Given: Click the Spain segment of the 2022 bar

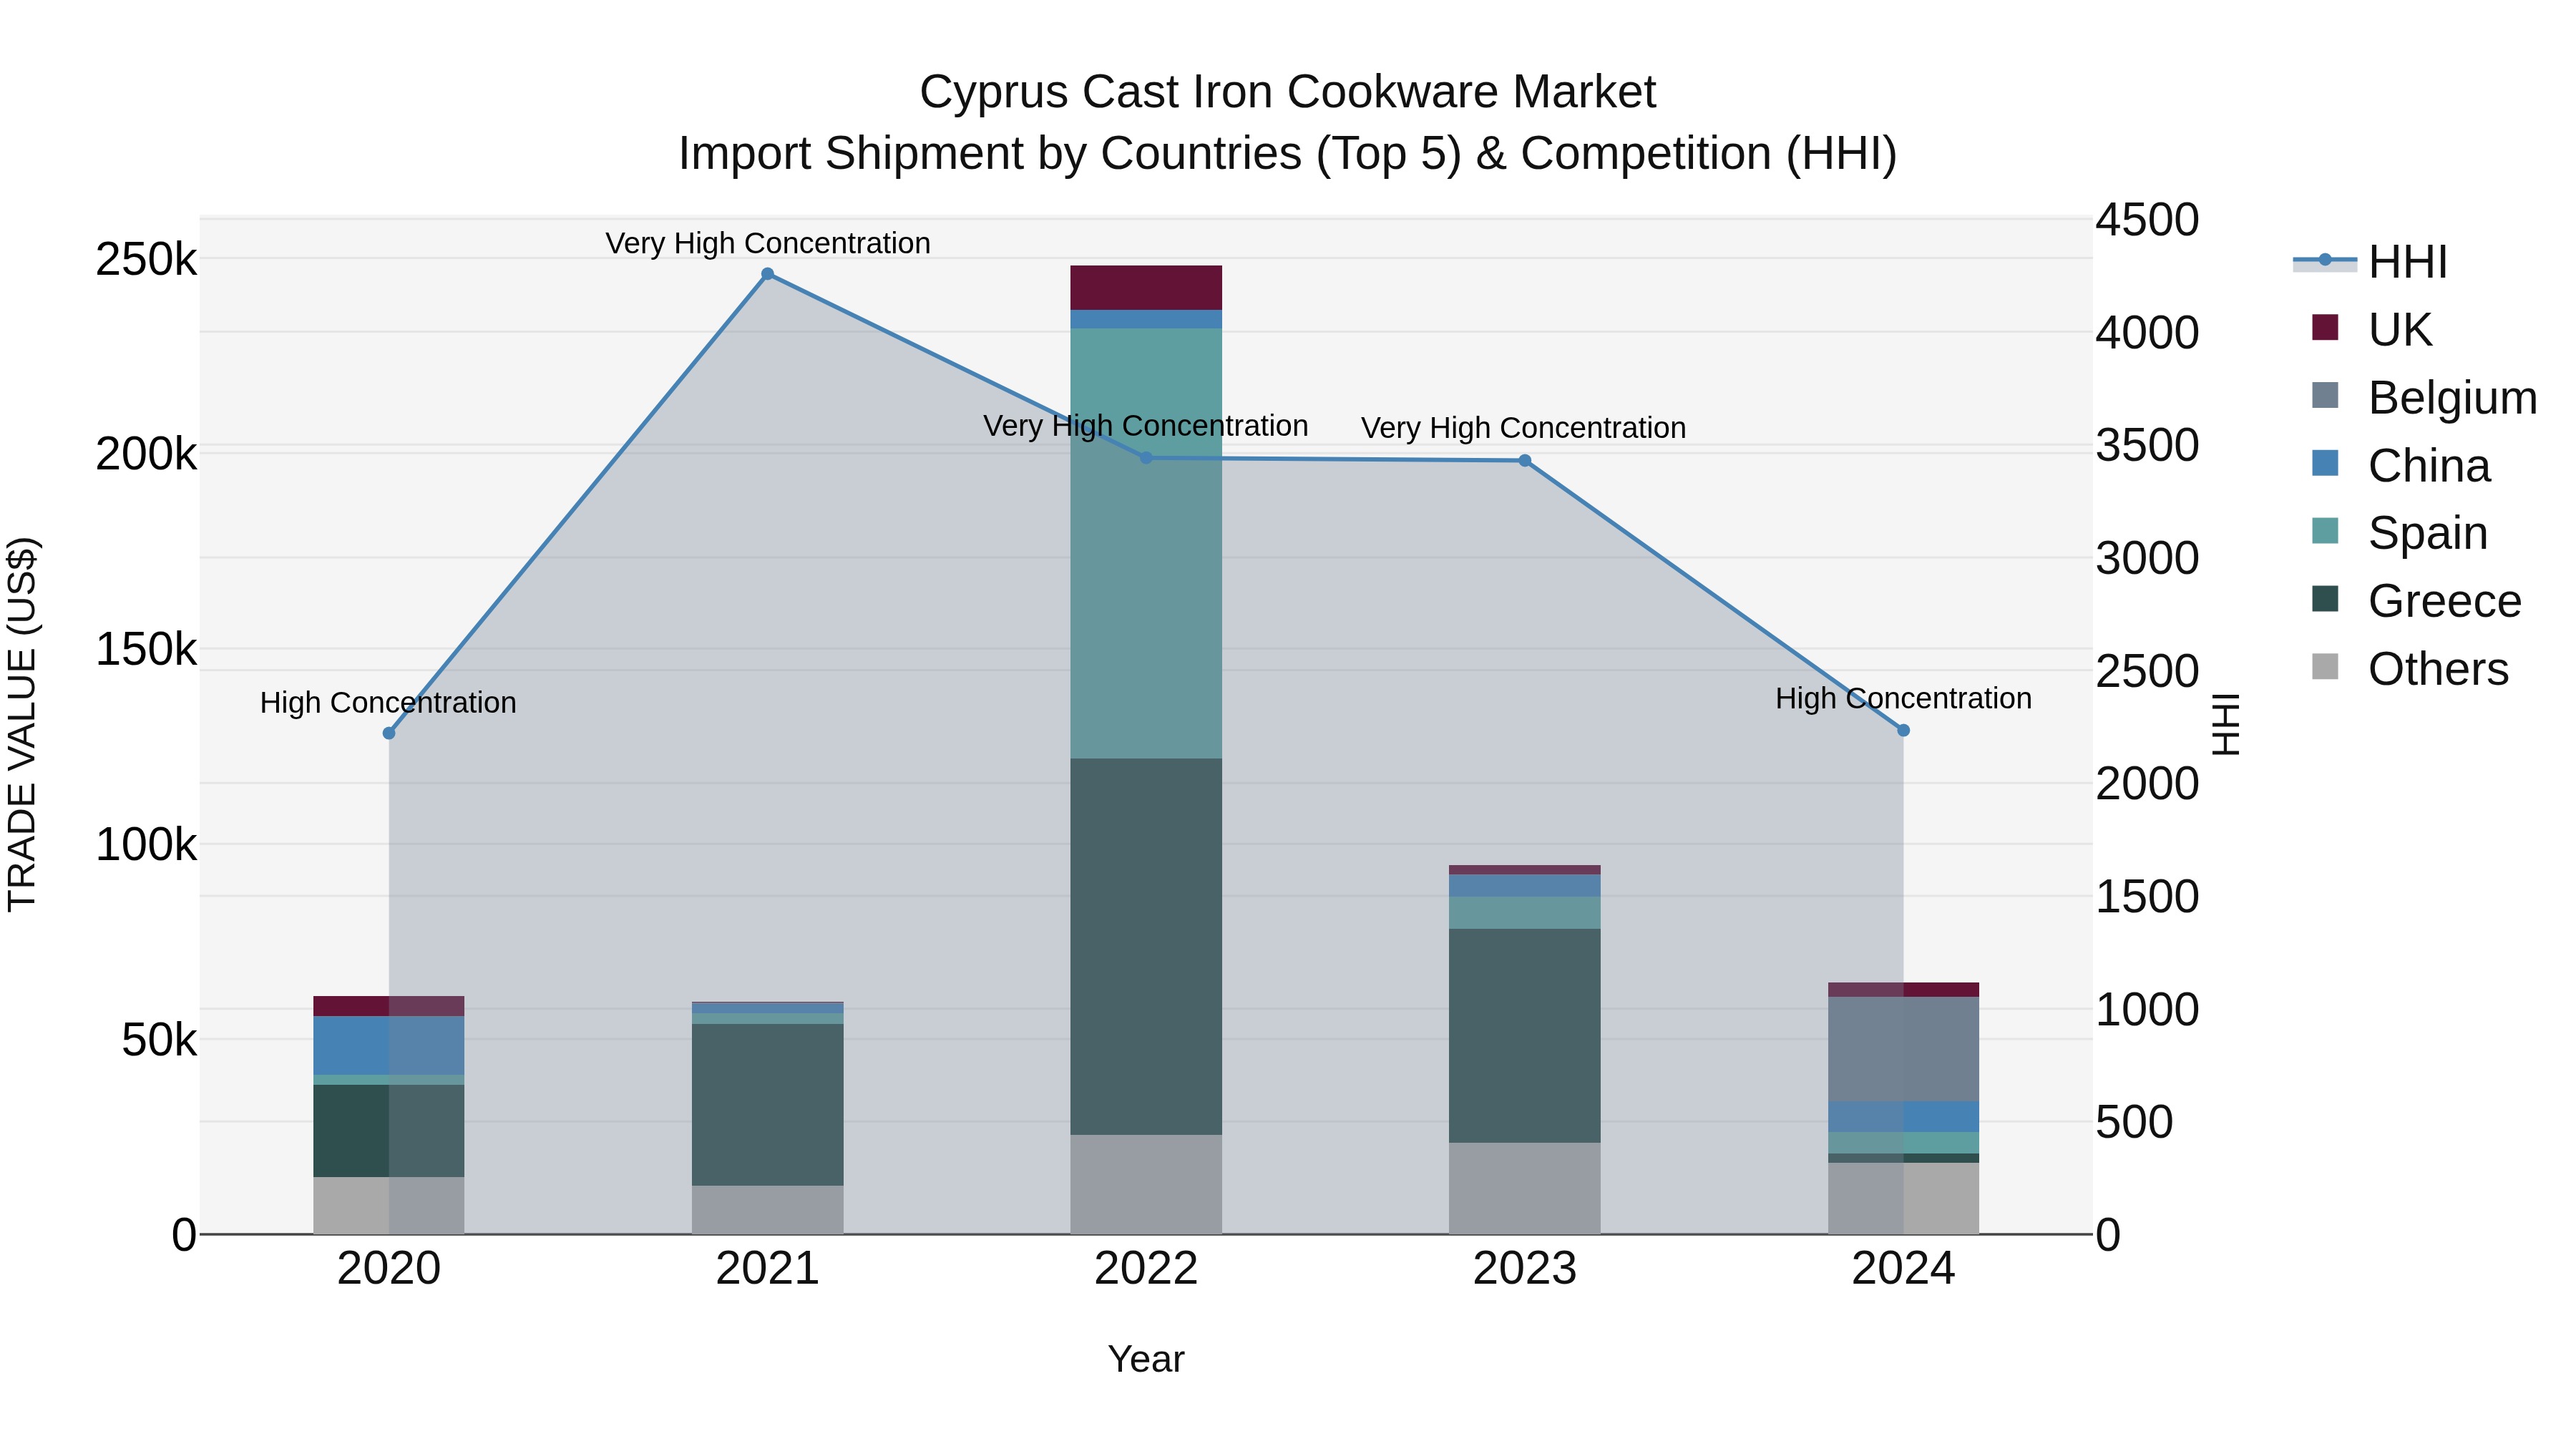Looking at the screenshot, I should click(1146, 543).
